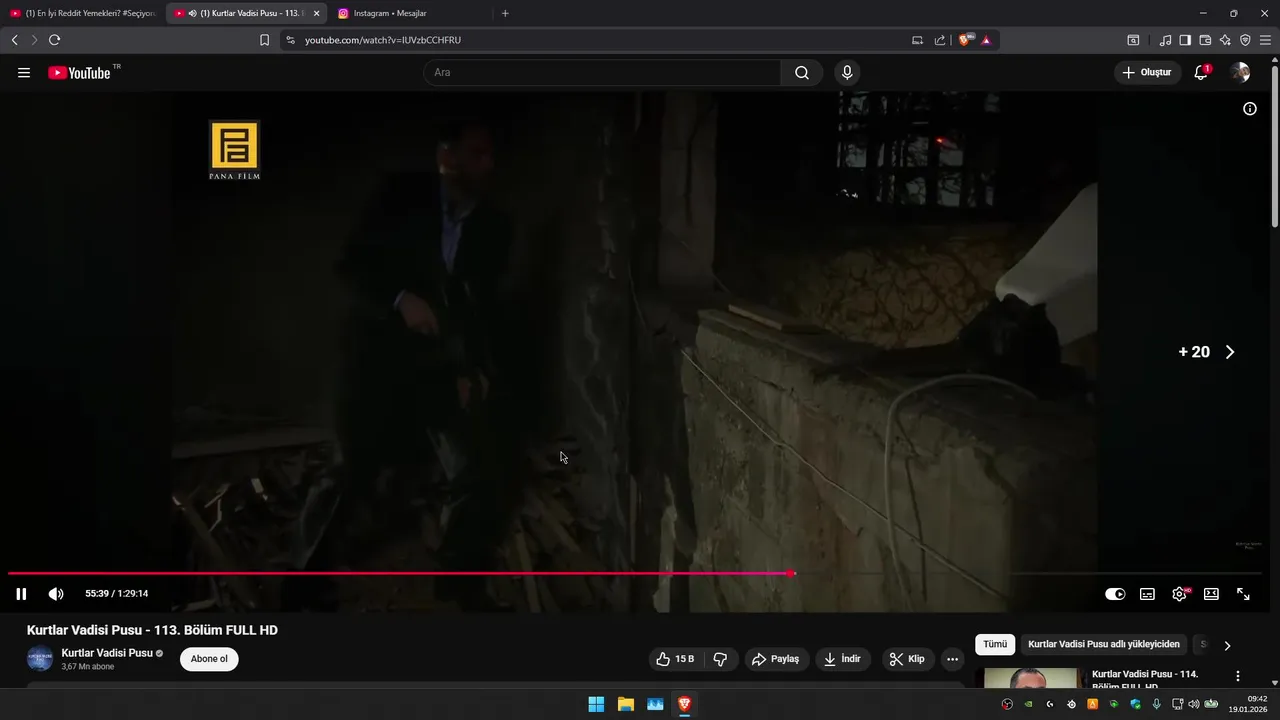Viewport: 1280px width, 720px height.
Task: Pause the video
Action: pos(21,594)
